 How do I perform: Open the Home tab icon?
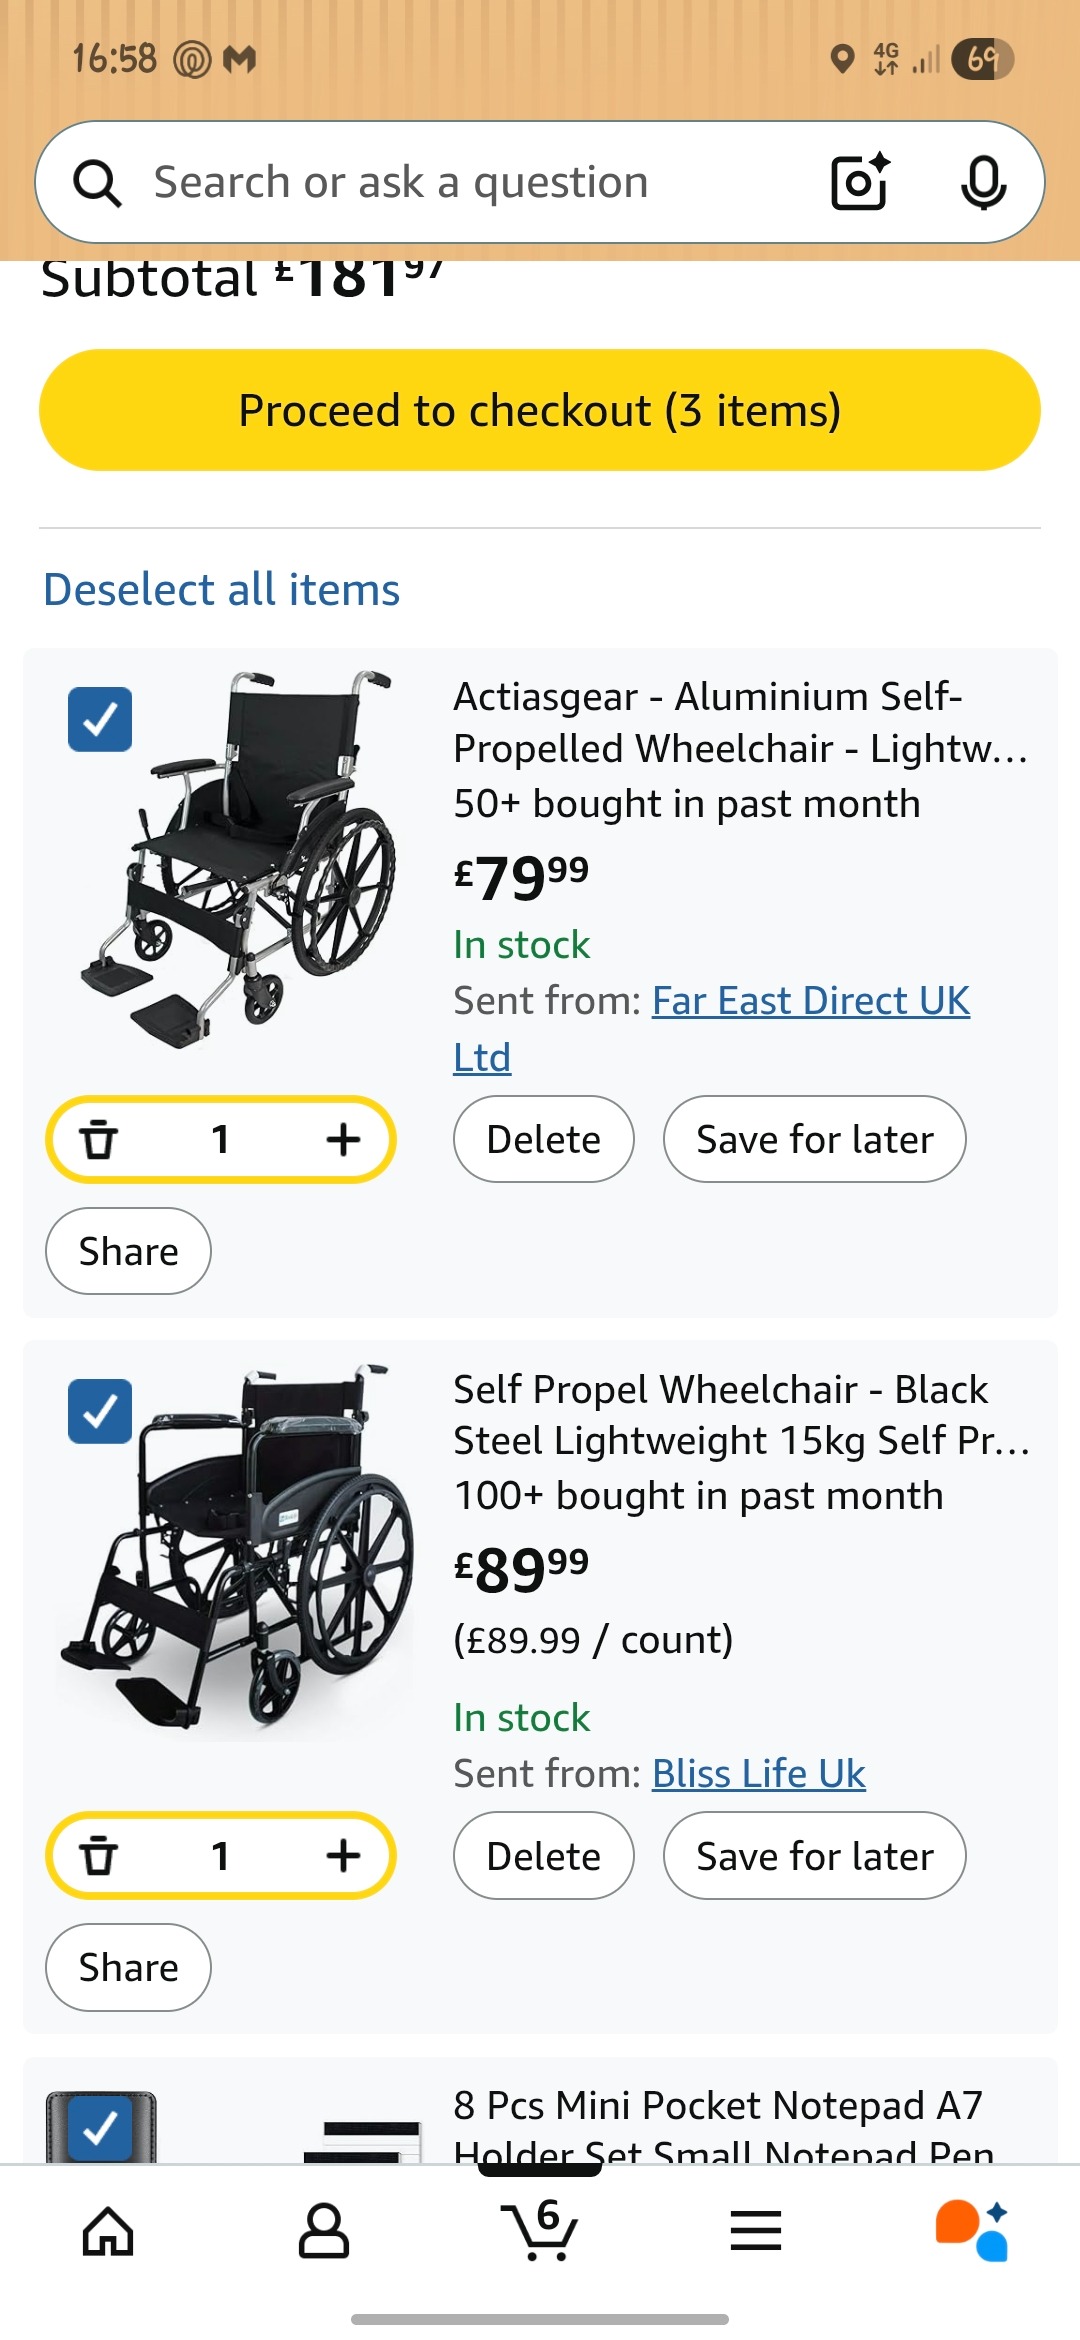tap(108, 2231)
